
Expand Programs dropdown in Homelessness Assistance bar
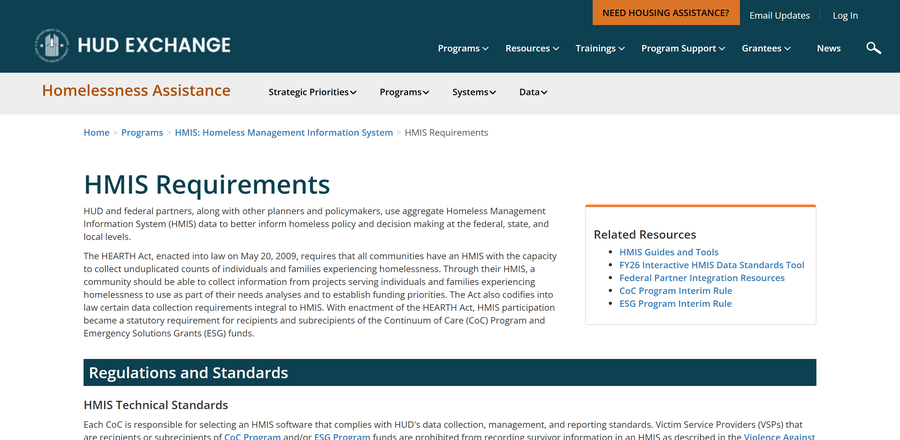click(404, 92)
